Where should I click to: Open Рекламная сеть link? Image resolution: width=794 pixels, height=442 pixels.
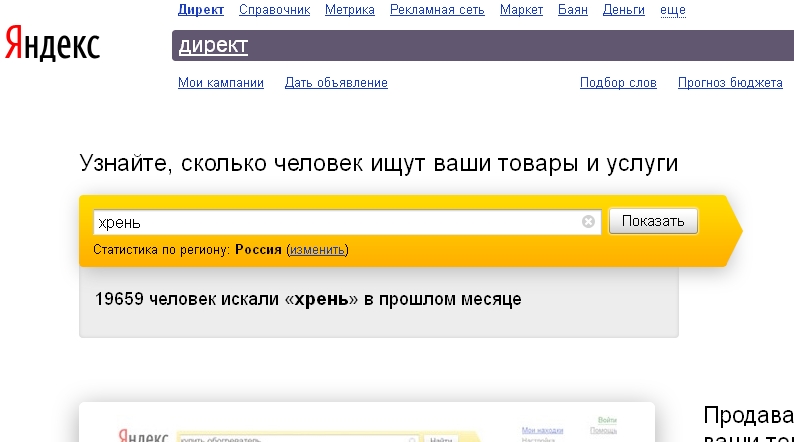tap(437, 10)
